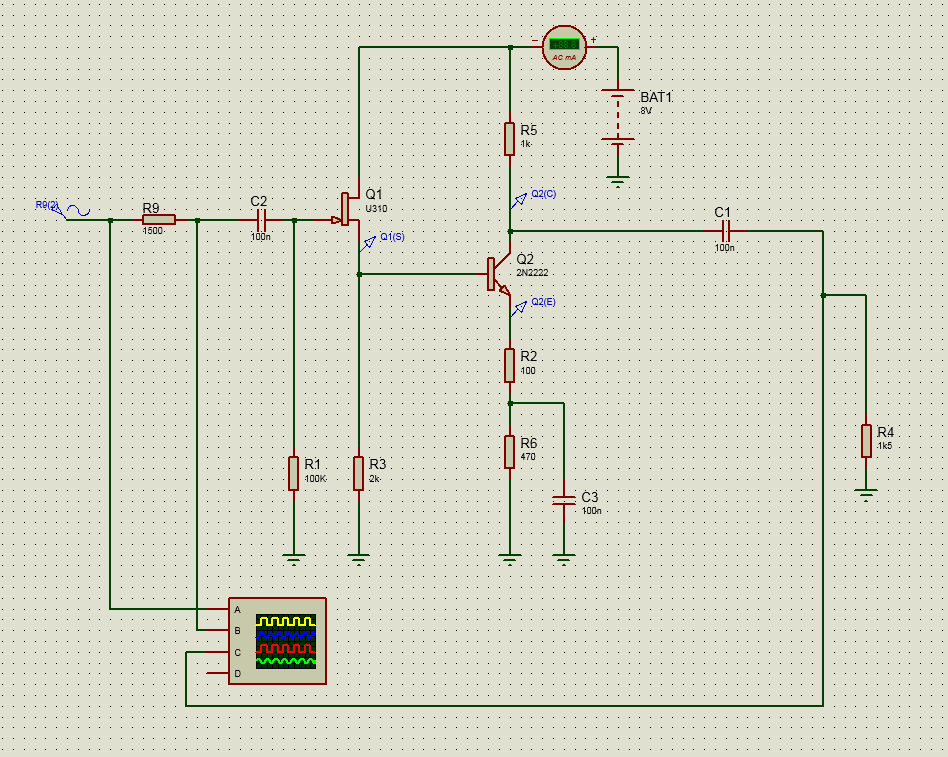Click the 100K value of R1
The height and width of the screenshot is (757, 948).
point(315,479)
